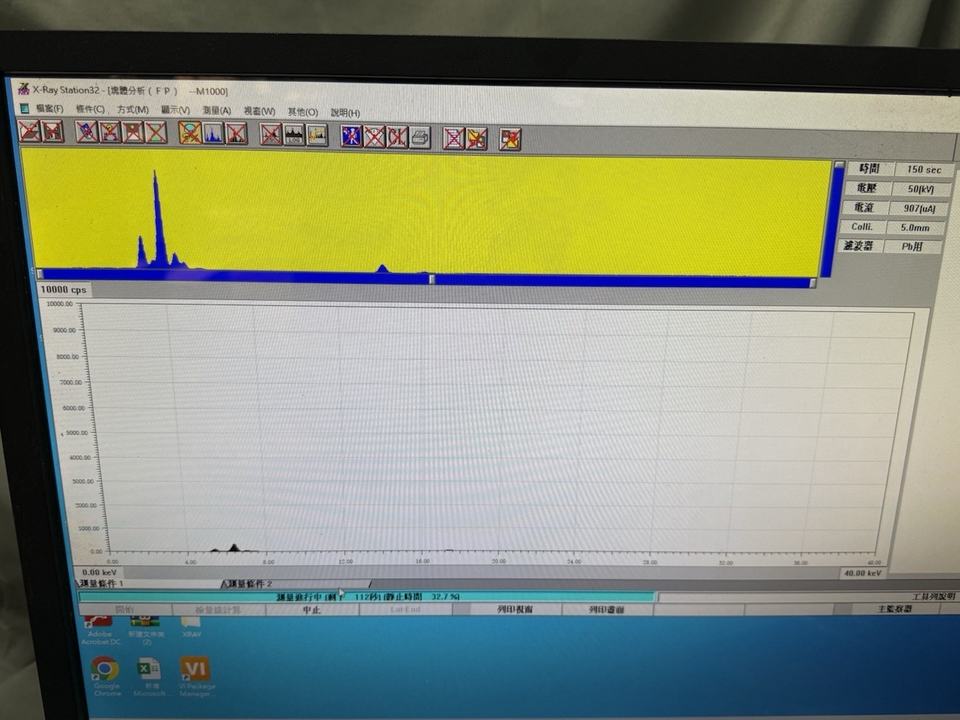This screenshot has width=960, height=720.
Task: Open the 說明(H) help menu
Action: pos(345,113)
